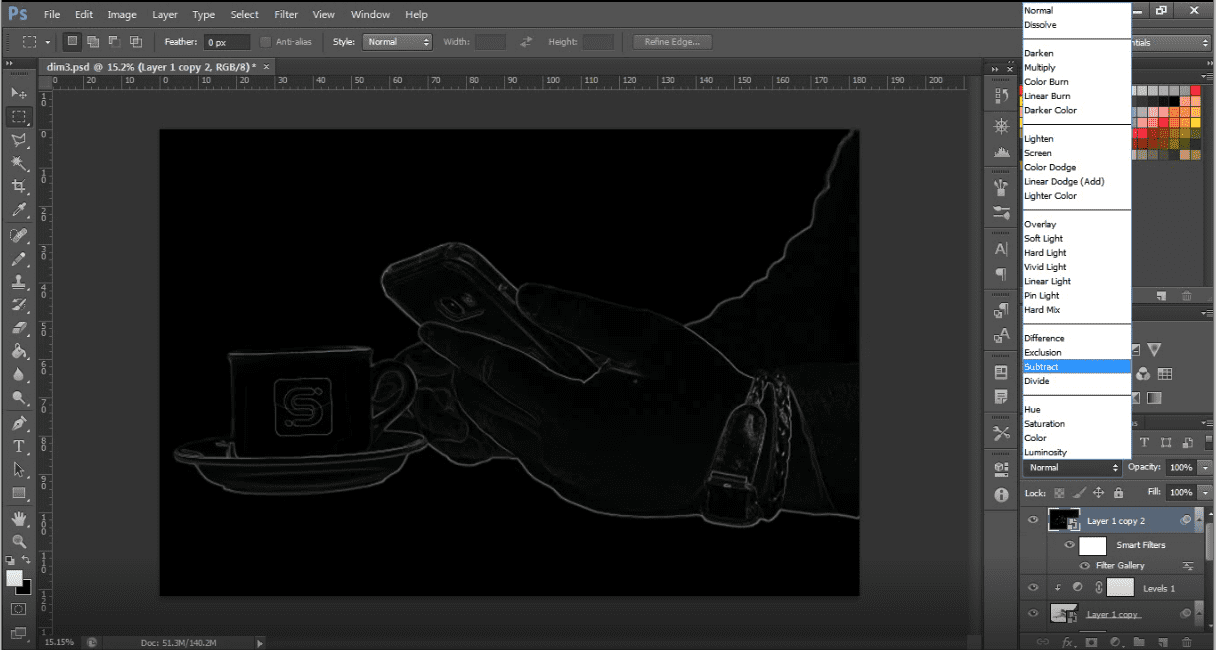Click the Feather input field
Image resolution: width=1216 pixels, height=650 pixels.
[227, 42]
